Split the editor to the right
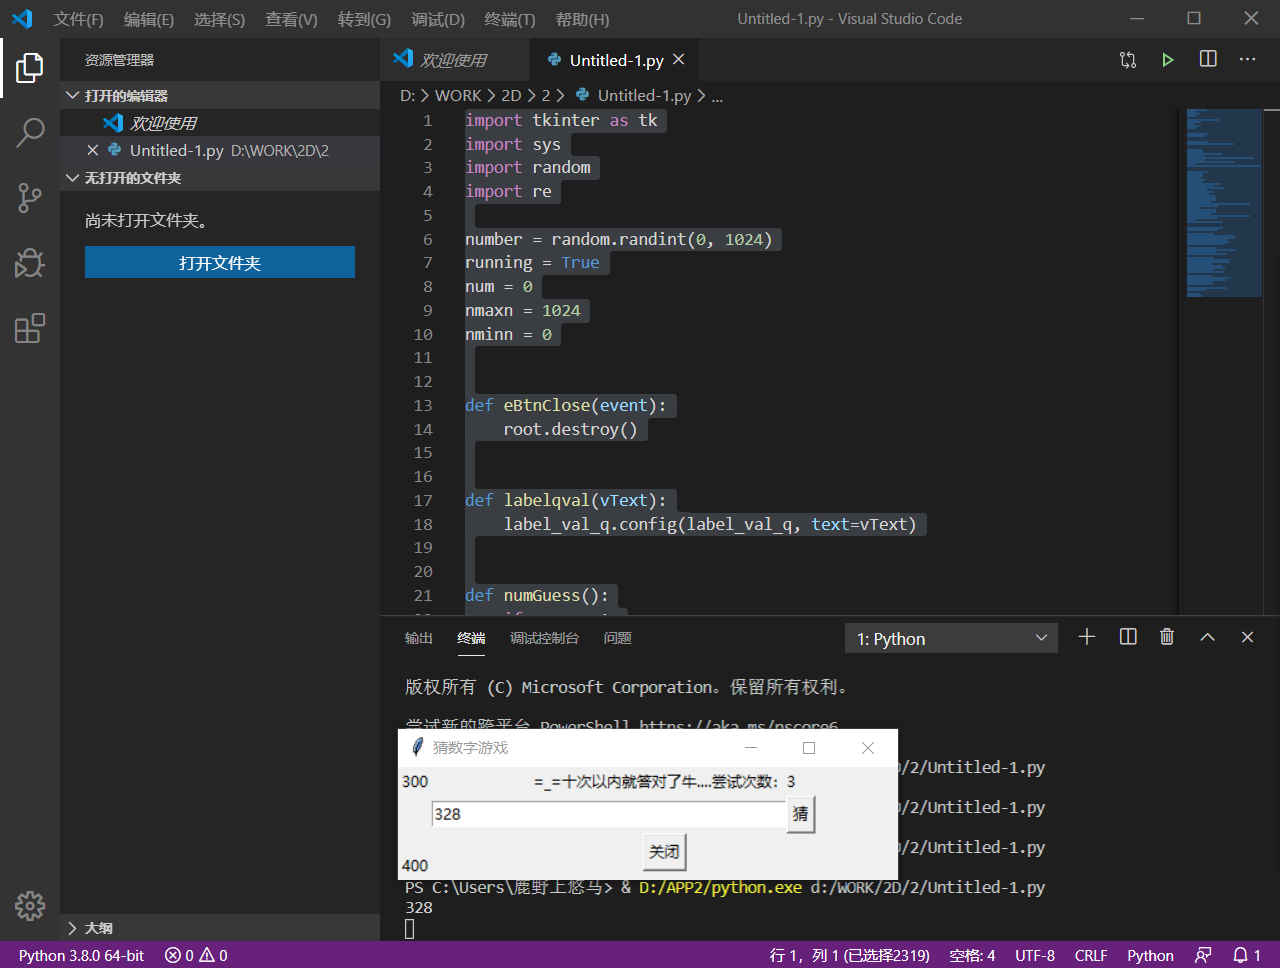 (1208, 60)
